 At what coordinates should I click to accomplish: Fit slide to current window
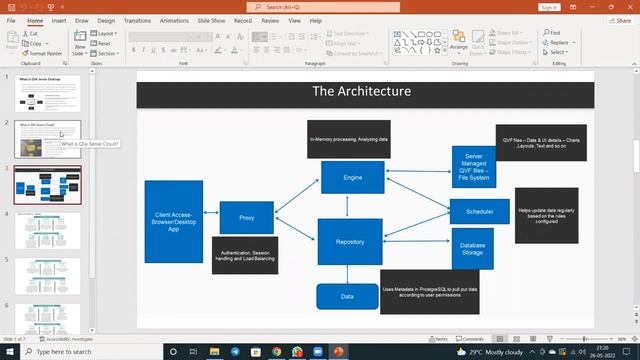click(x=634, y=339)
